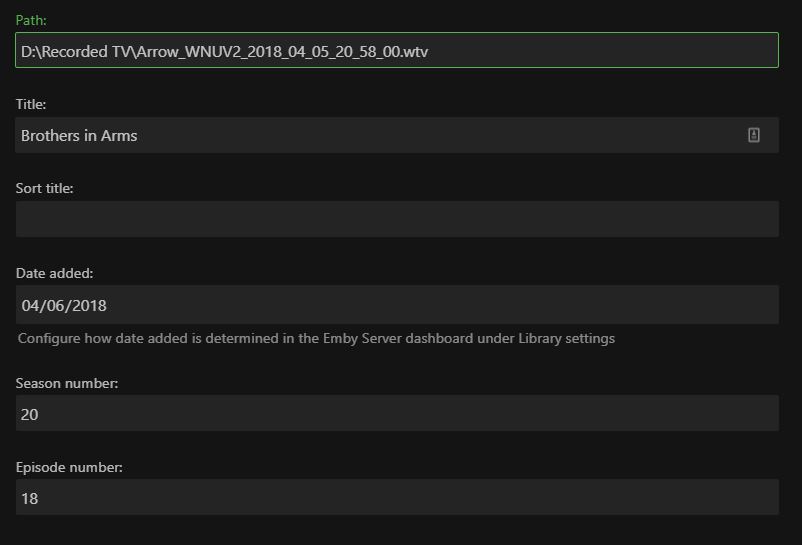Click the year '2018' in Date added
The width and height of the screenshot is (802, 545).
point(89,305)
